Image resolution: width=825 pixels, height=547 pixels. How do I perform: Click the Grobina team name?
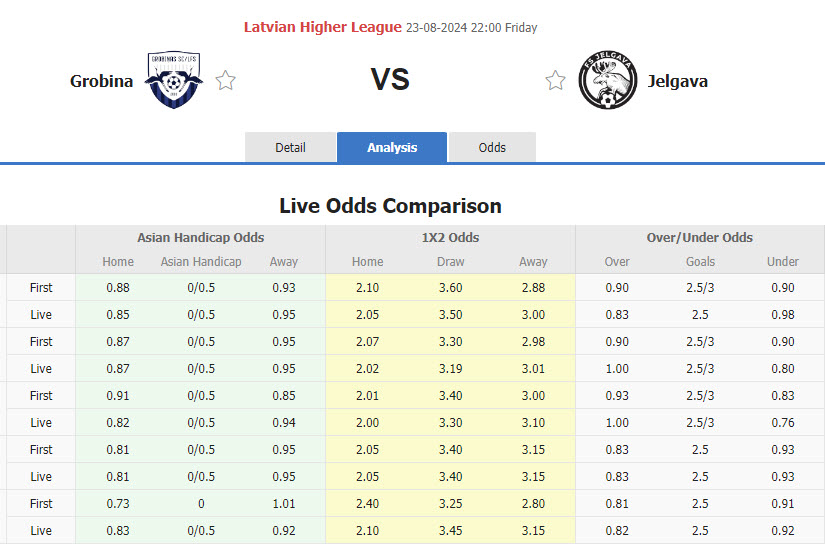[x=101, y=81]
